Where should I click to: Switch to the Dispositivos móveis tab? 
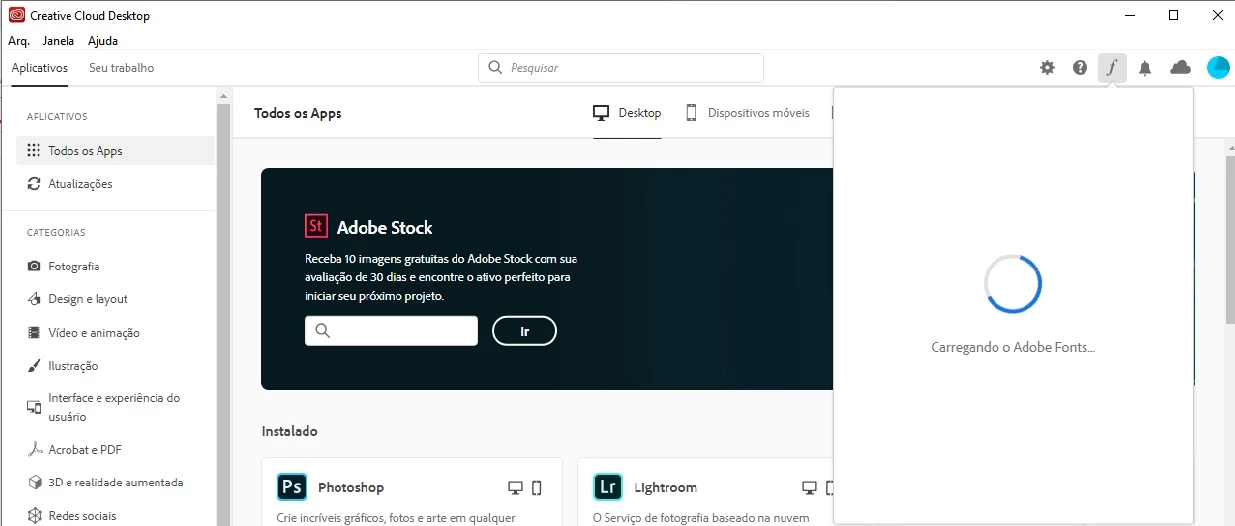[747, 113]
